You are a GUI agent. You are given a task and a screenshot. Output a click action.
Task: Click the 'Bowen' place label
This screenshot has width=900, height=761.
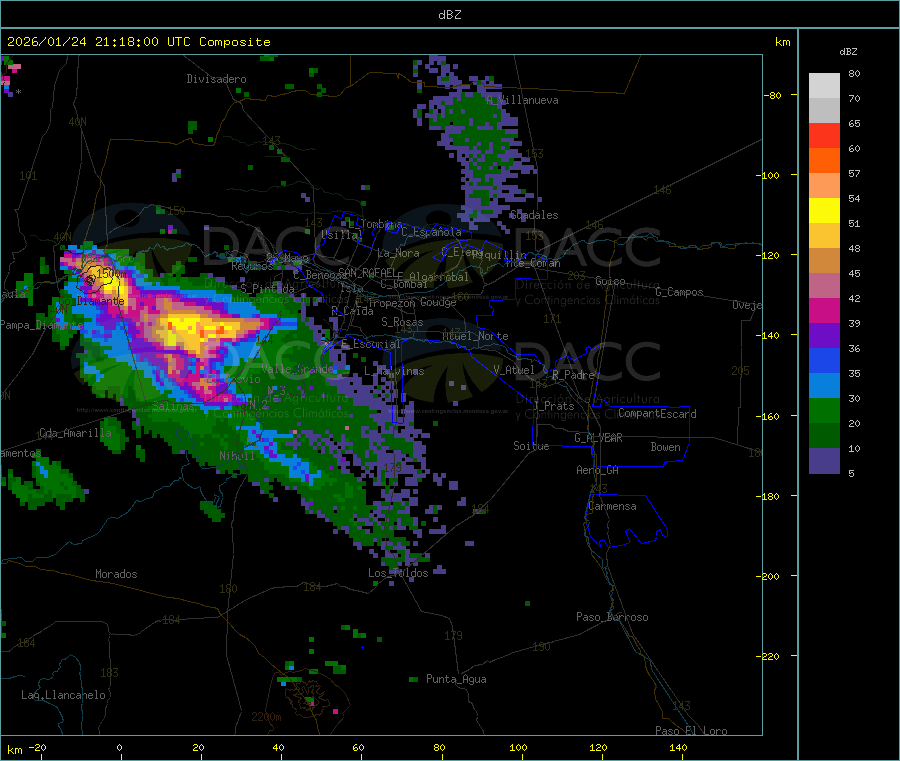(665, 447)
